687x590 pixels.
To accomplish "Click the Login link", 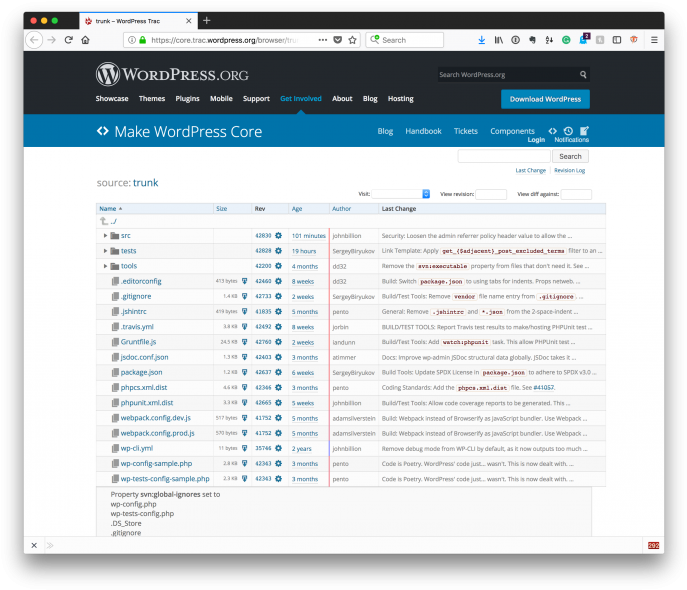I will 536,140.
